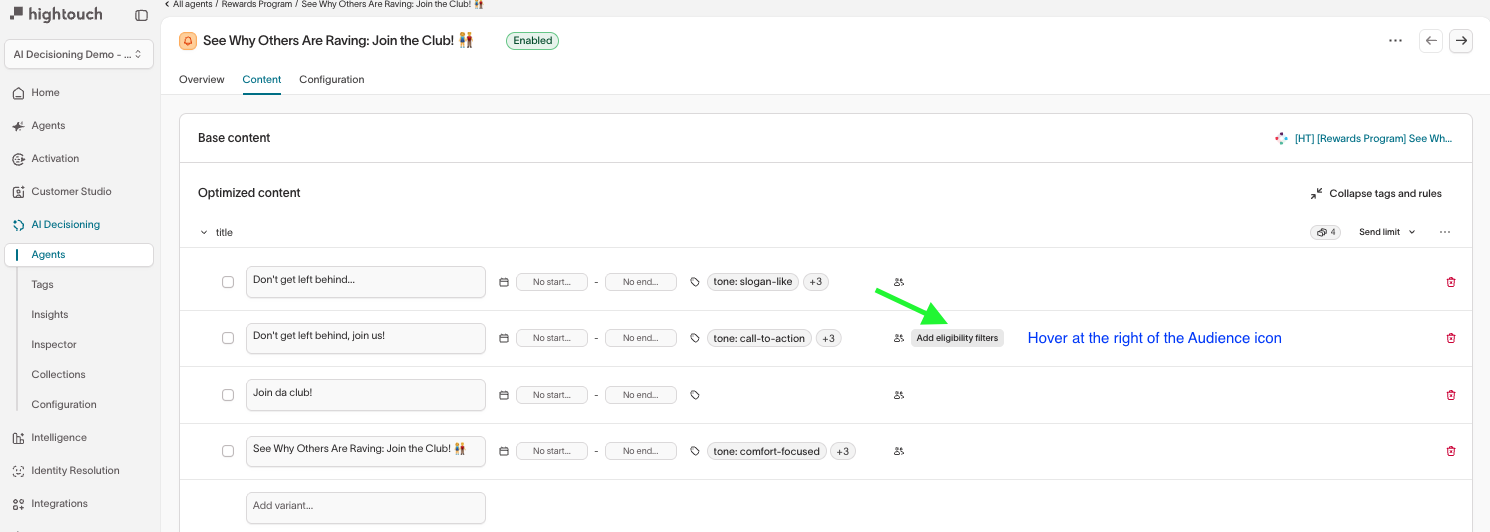Open Insights under AI Decisioning
The image size is (1490, 532).
[x=50, y=314]
